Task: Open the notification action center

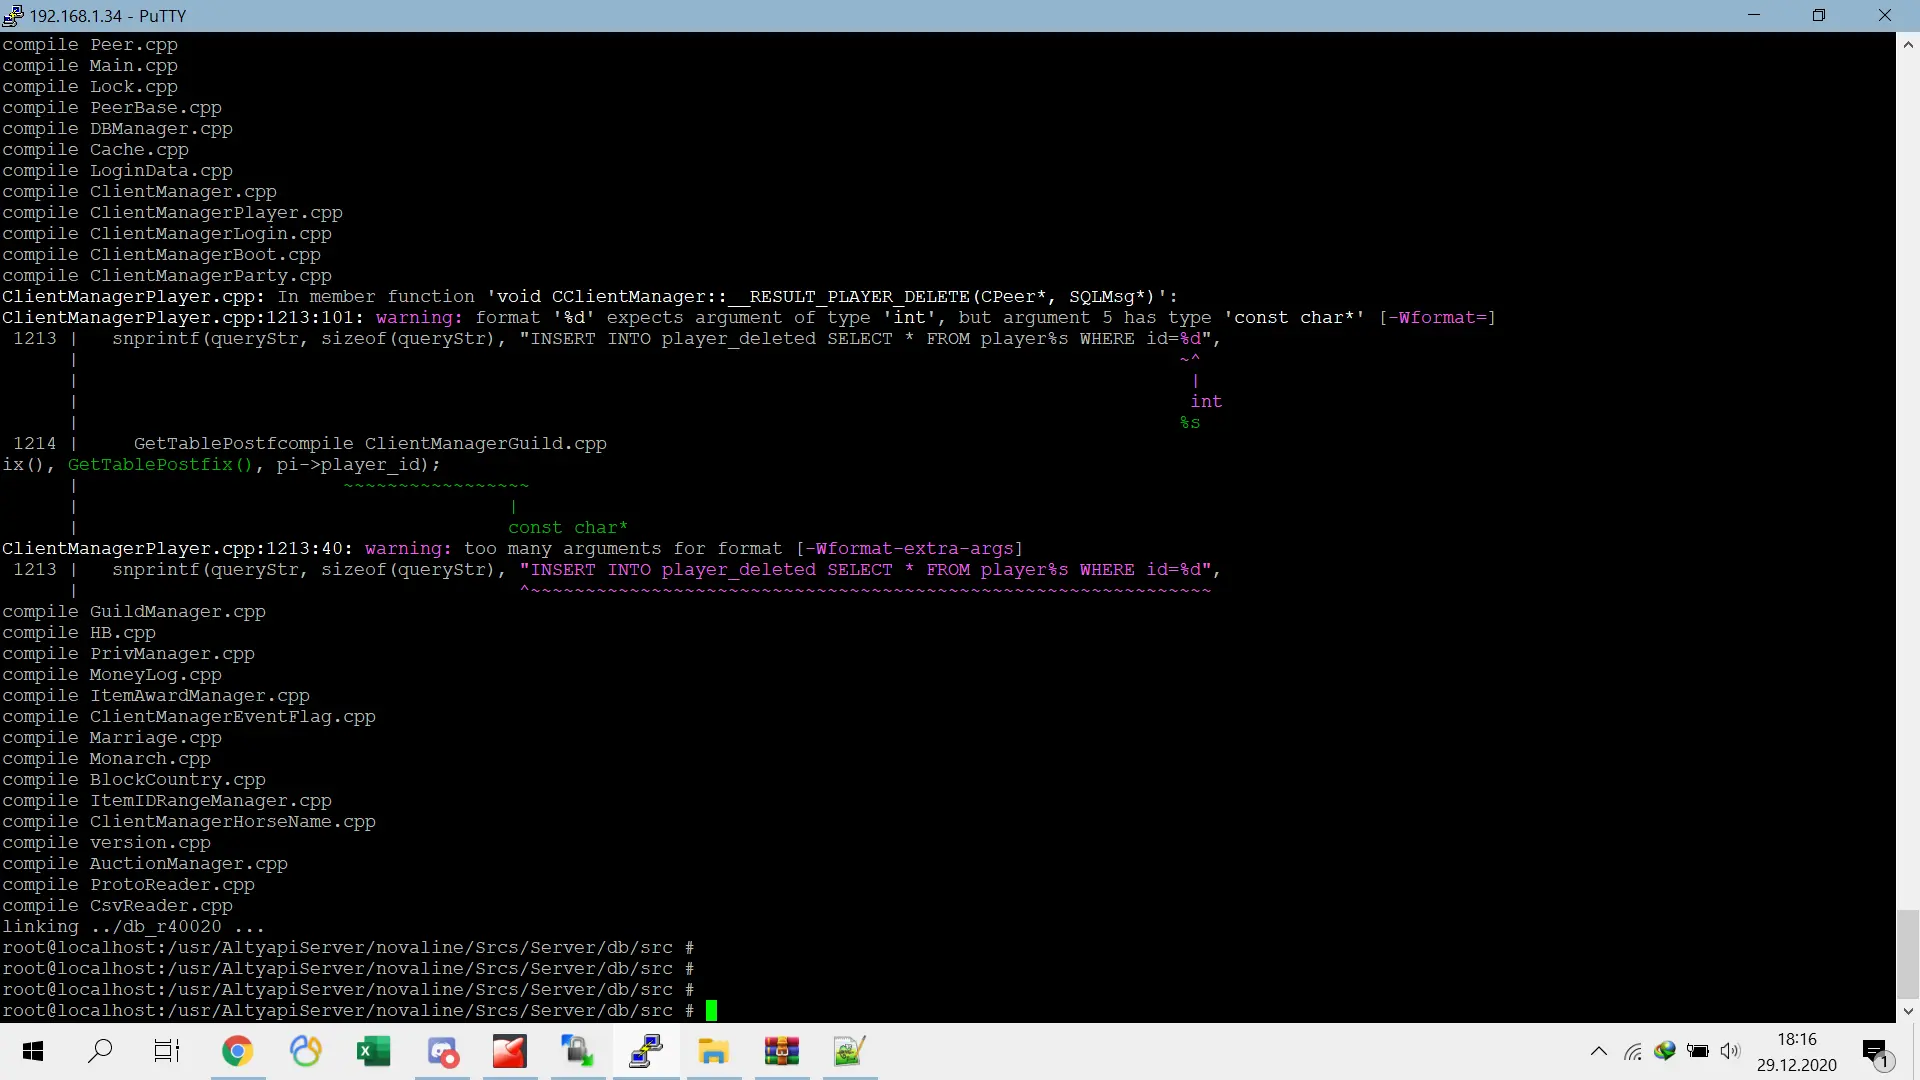Action: coord(1876,1051)
